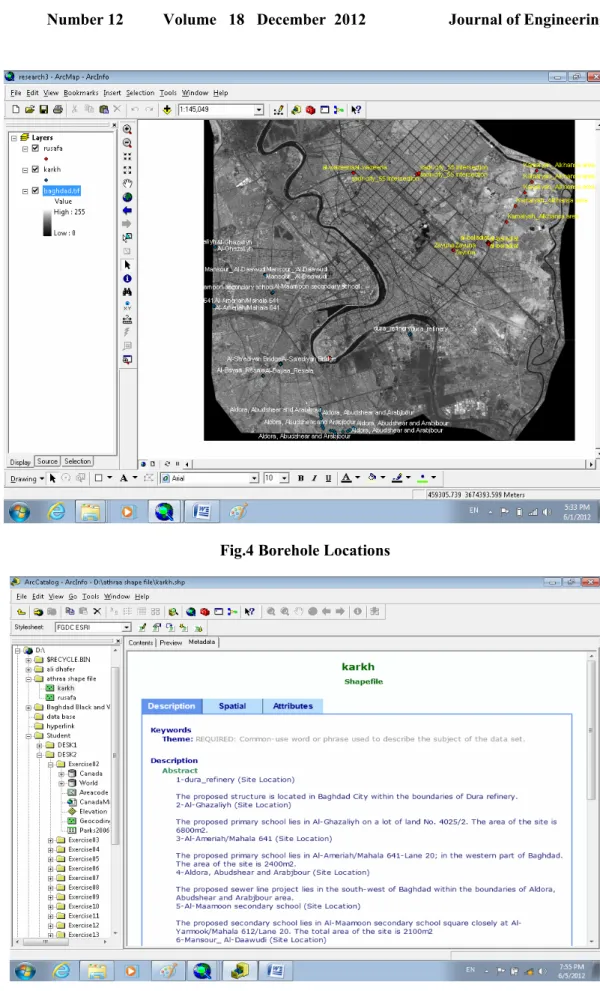Go back to previous extent with the blue arrow
Screen dimensions: 600x991
[x=127, y=210]
